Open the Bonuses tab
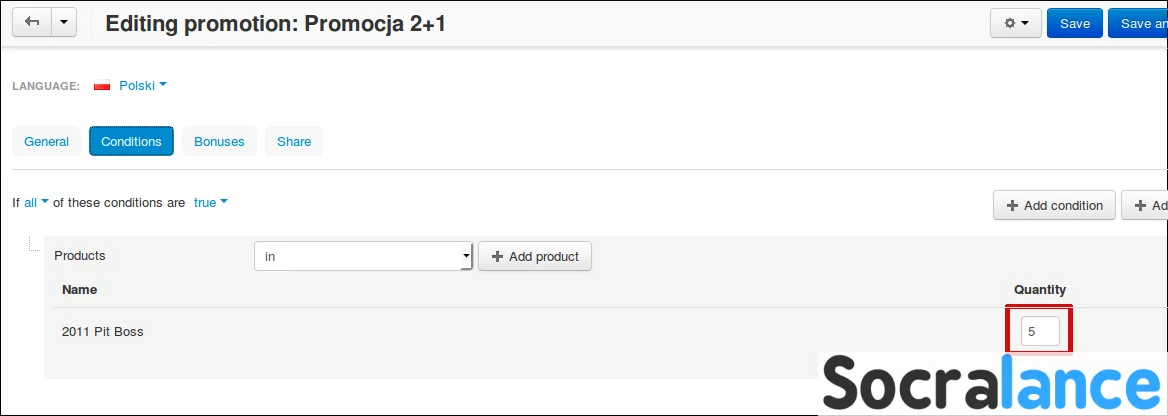The image size is (1168, 416). click(219, 141)
